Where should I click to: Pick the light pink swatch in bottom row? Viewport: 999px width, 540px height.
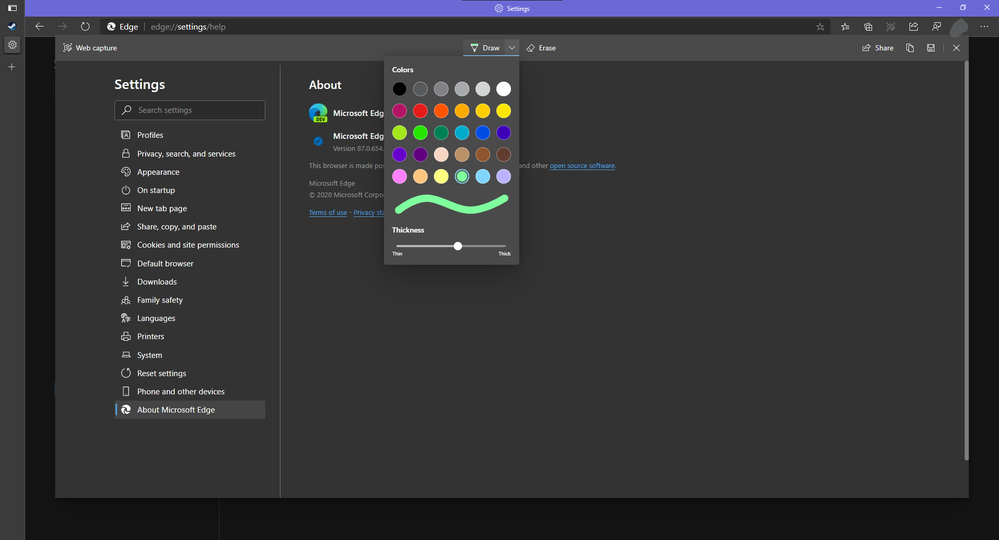coord(399,176)
